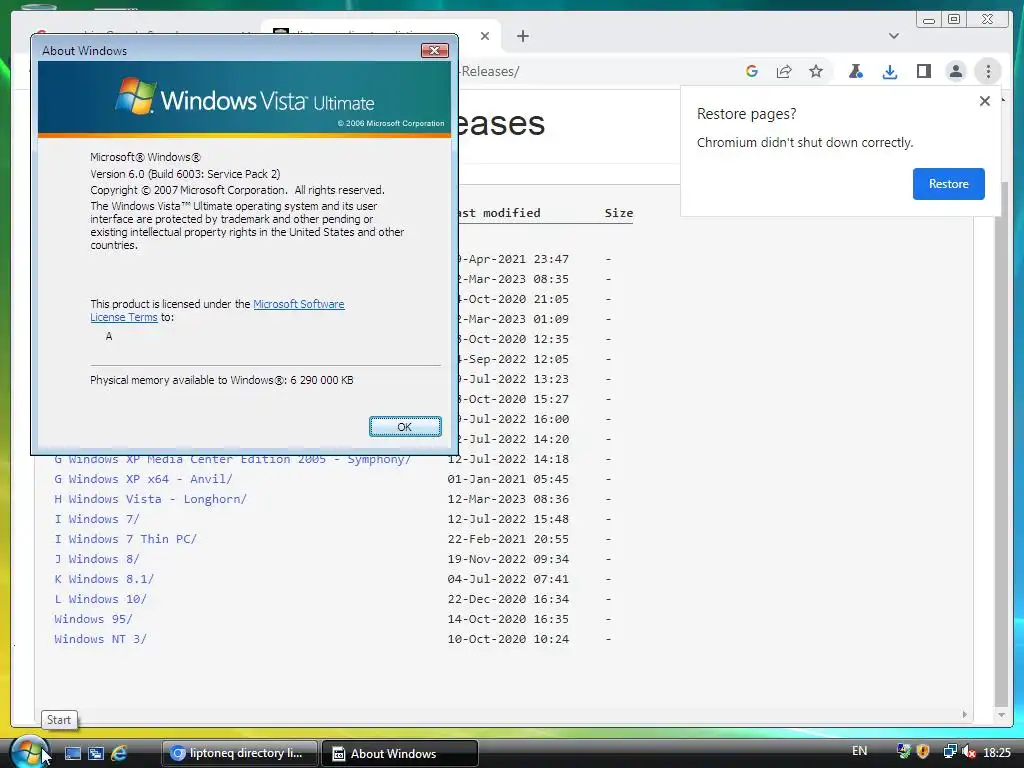1024x768 pixels.
Task: Open Windows 8 directory link
Action: click(97, 559)
